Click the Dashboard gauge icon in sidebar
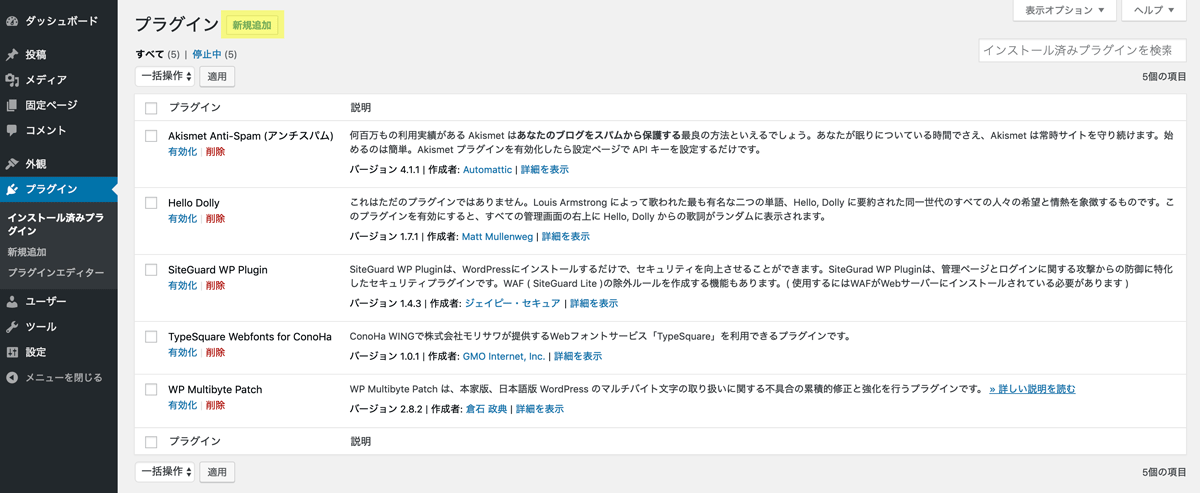1200x493 pixels. pos(12,20)
